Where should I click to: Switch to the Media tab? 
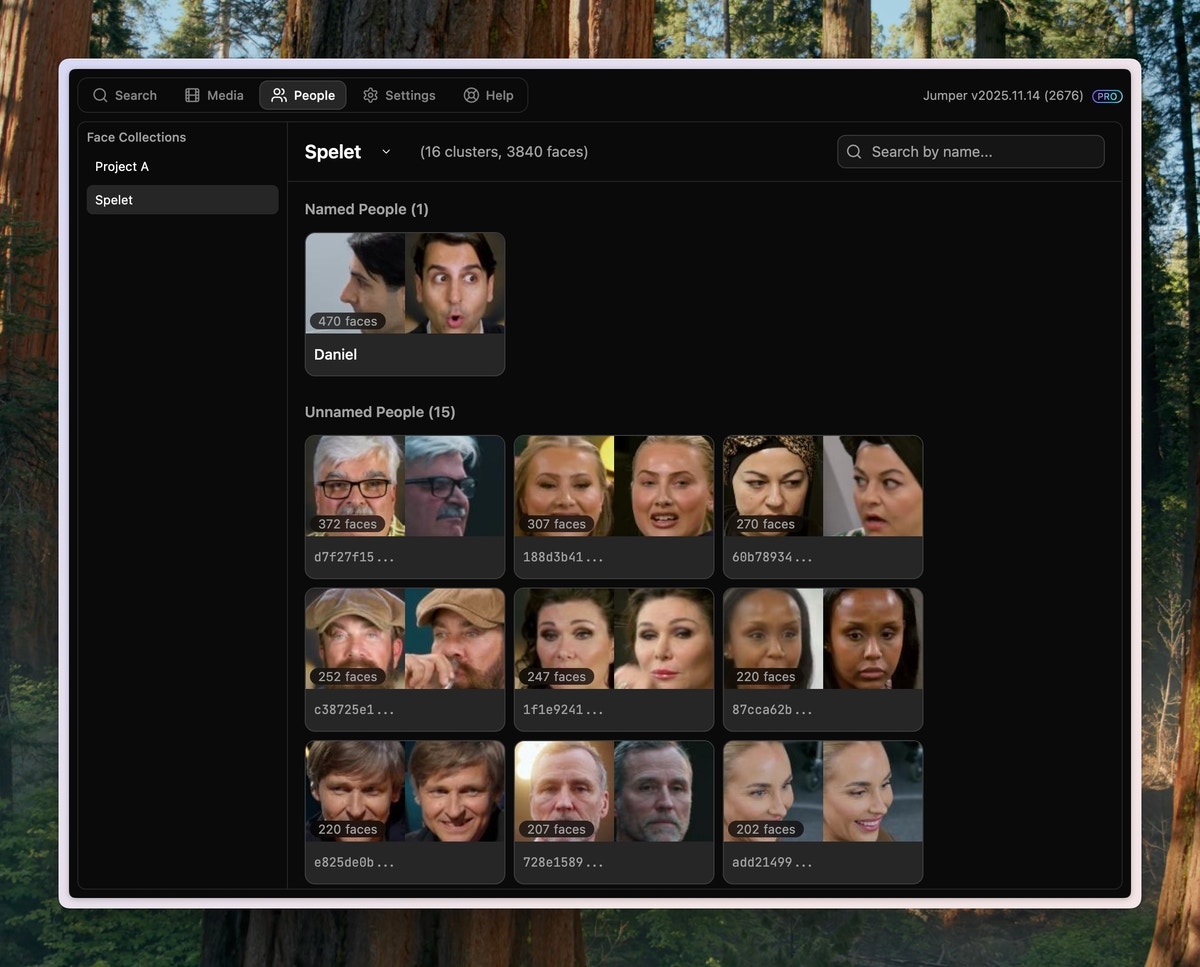point(213,95)
